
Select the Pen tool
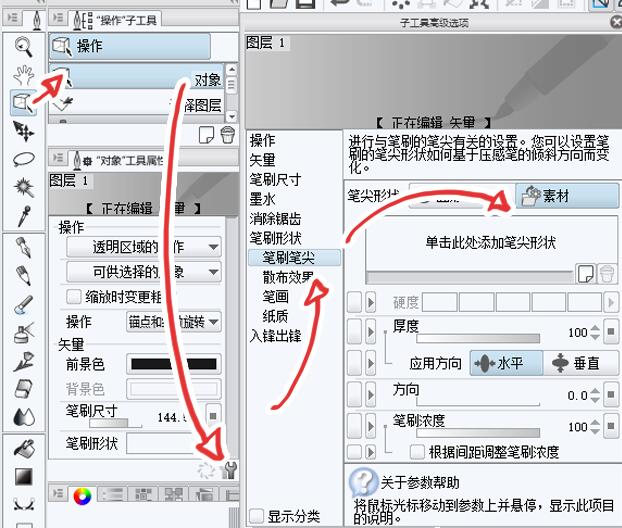point(23,248)
